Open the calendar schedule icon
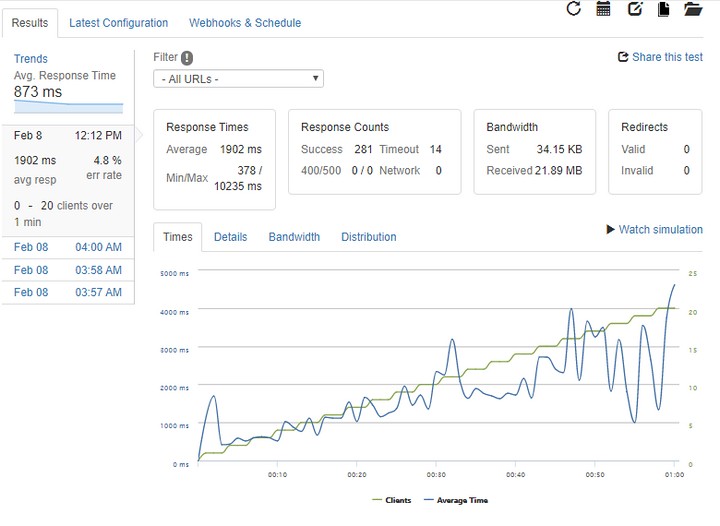The height and width of the screenshot is (526, 720). pos(603,9)
